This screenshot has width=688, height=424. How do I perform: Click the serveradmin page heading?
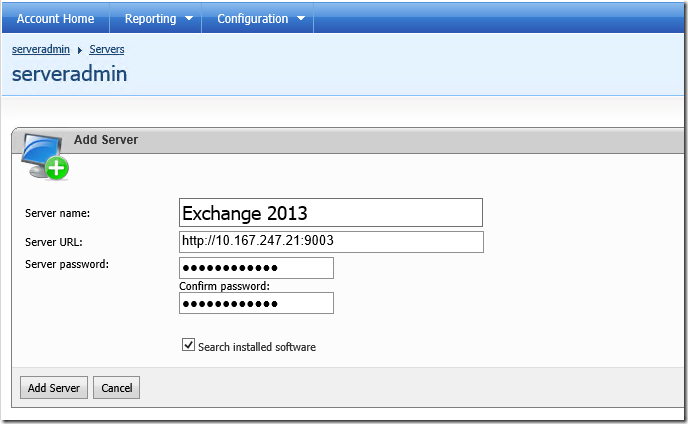tap(69, 74)
